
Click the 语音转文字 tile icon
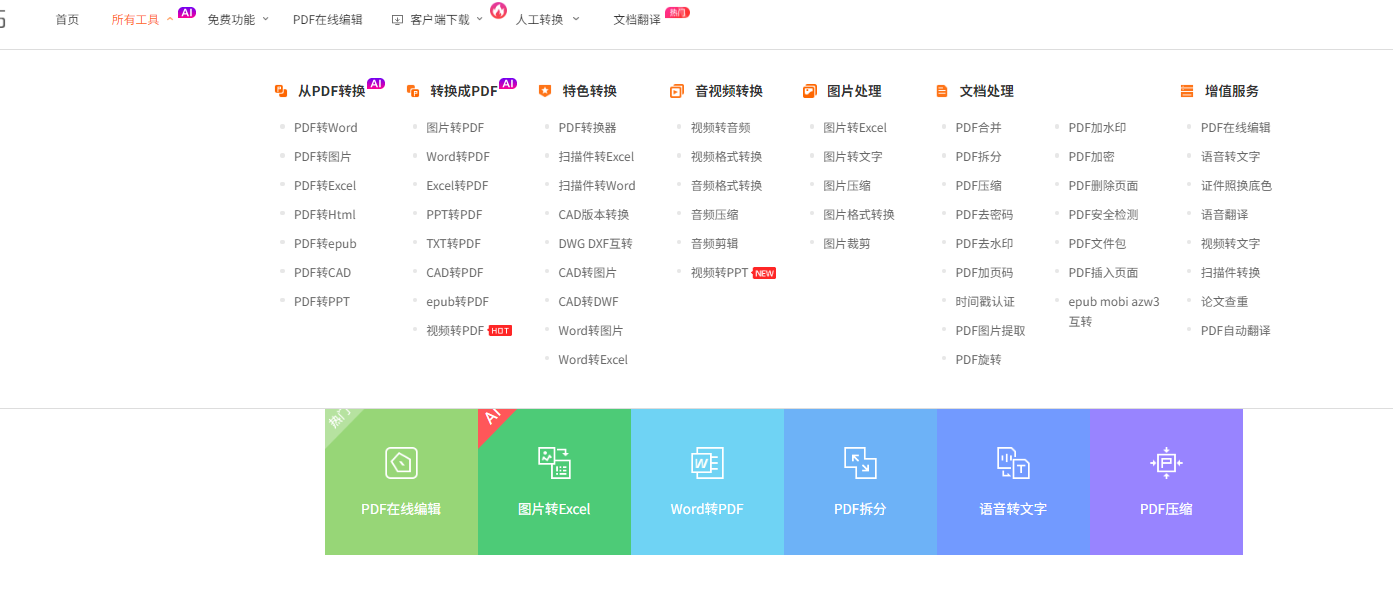click(1013, 463)
